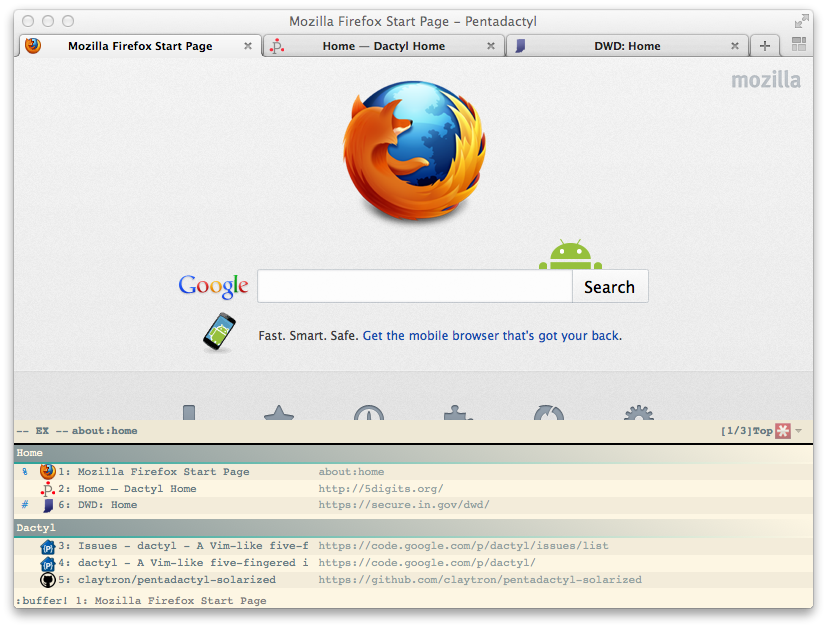Select buffer '4: dactyl - A Vim-like five-fingered'
Screen dimensions: 827x628
(x=414, y=563)
